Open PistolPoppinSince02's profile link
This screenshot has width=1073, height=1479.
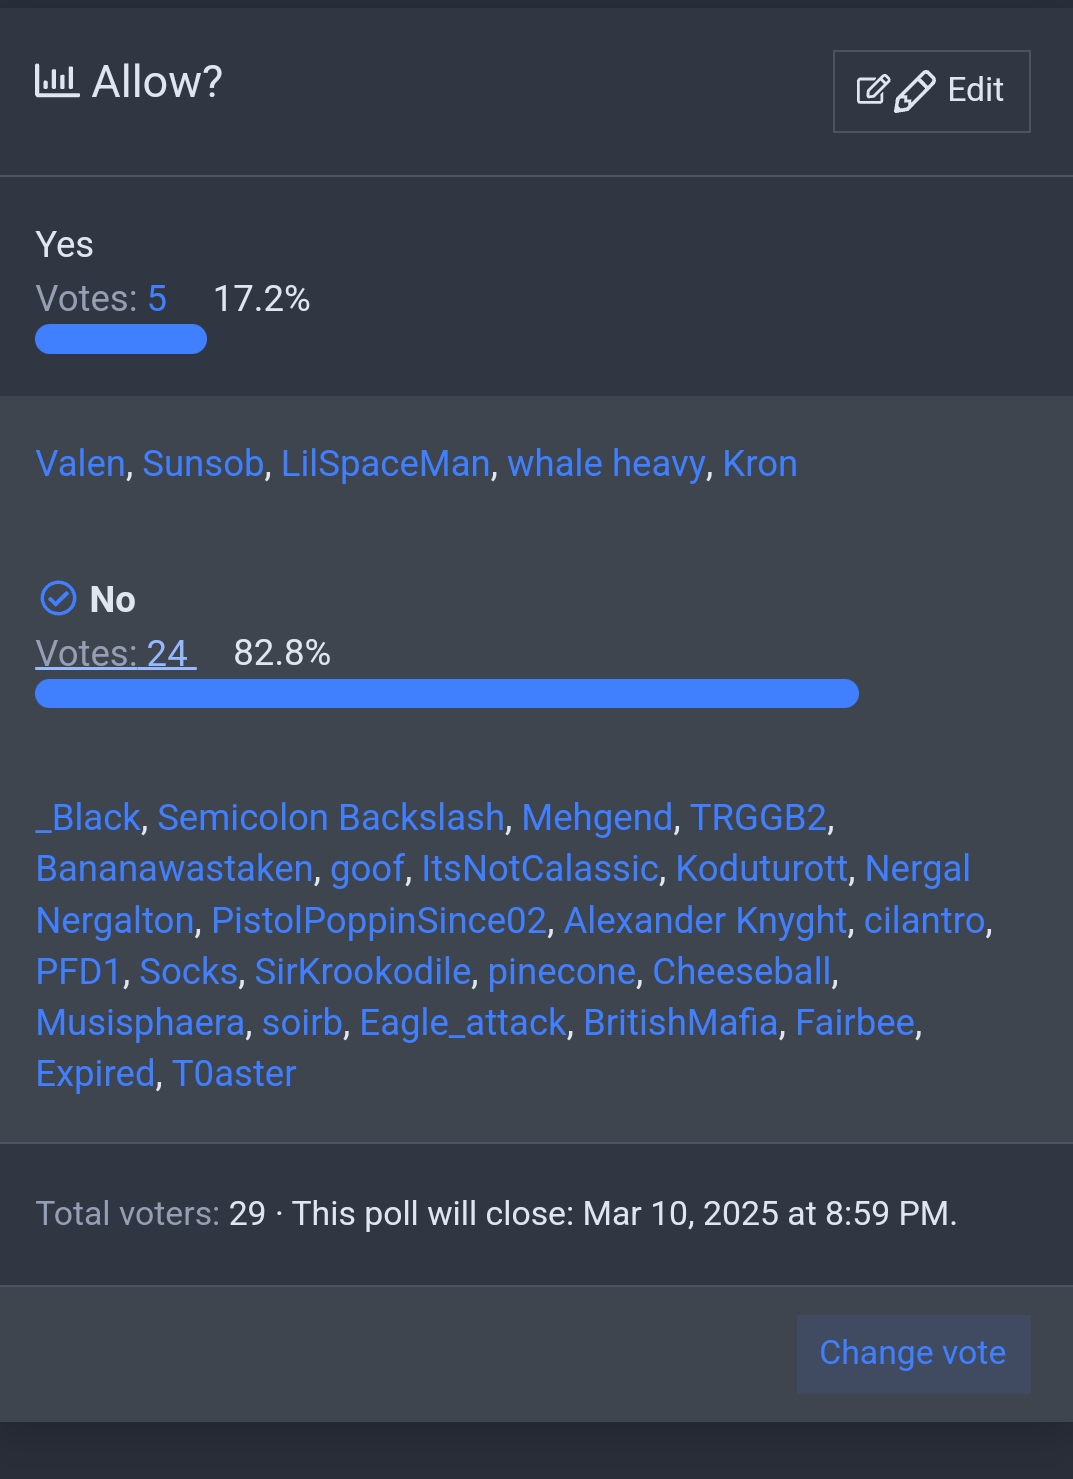click(x=379, y=921)
